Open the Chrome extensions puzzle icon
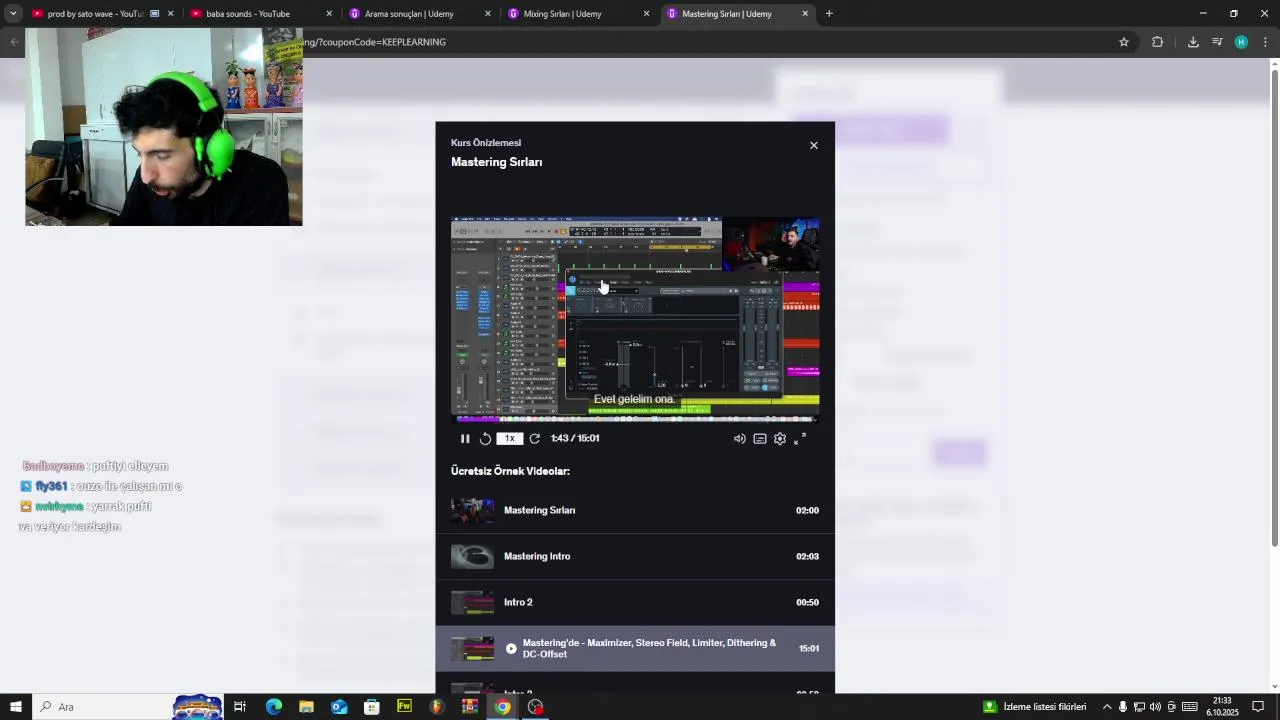 pos(1158,42)
